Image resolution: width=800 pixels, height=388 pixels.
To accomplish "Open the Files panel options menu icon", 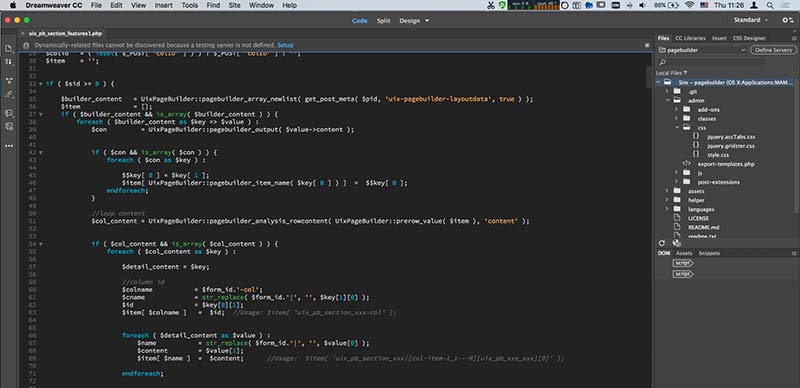I will tap(794, 38).
